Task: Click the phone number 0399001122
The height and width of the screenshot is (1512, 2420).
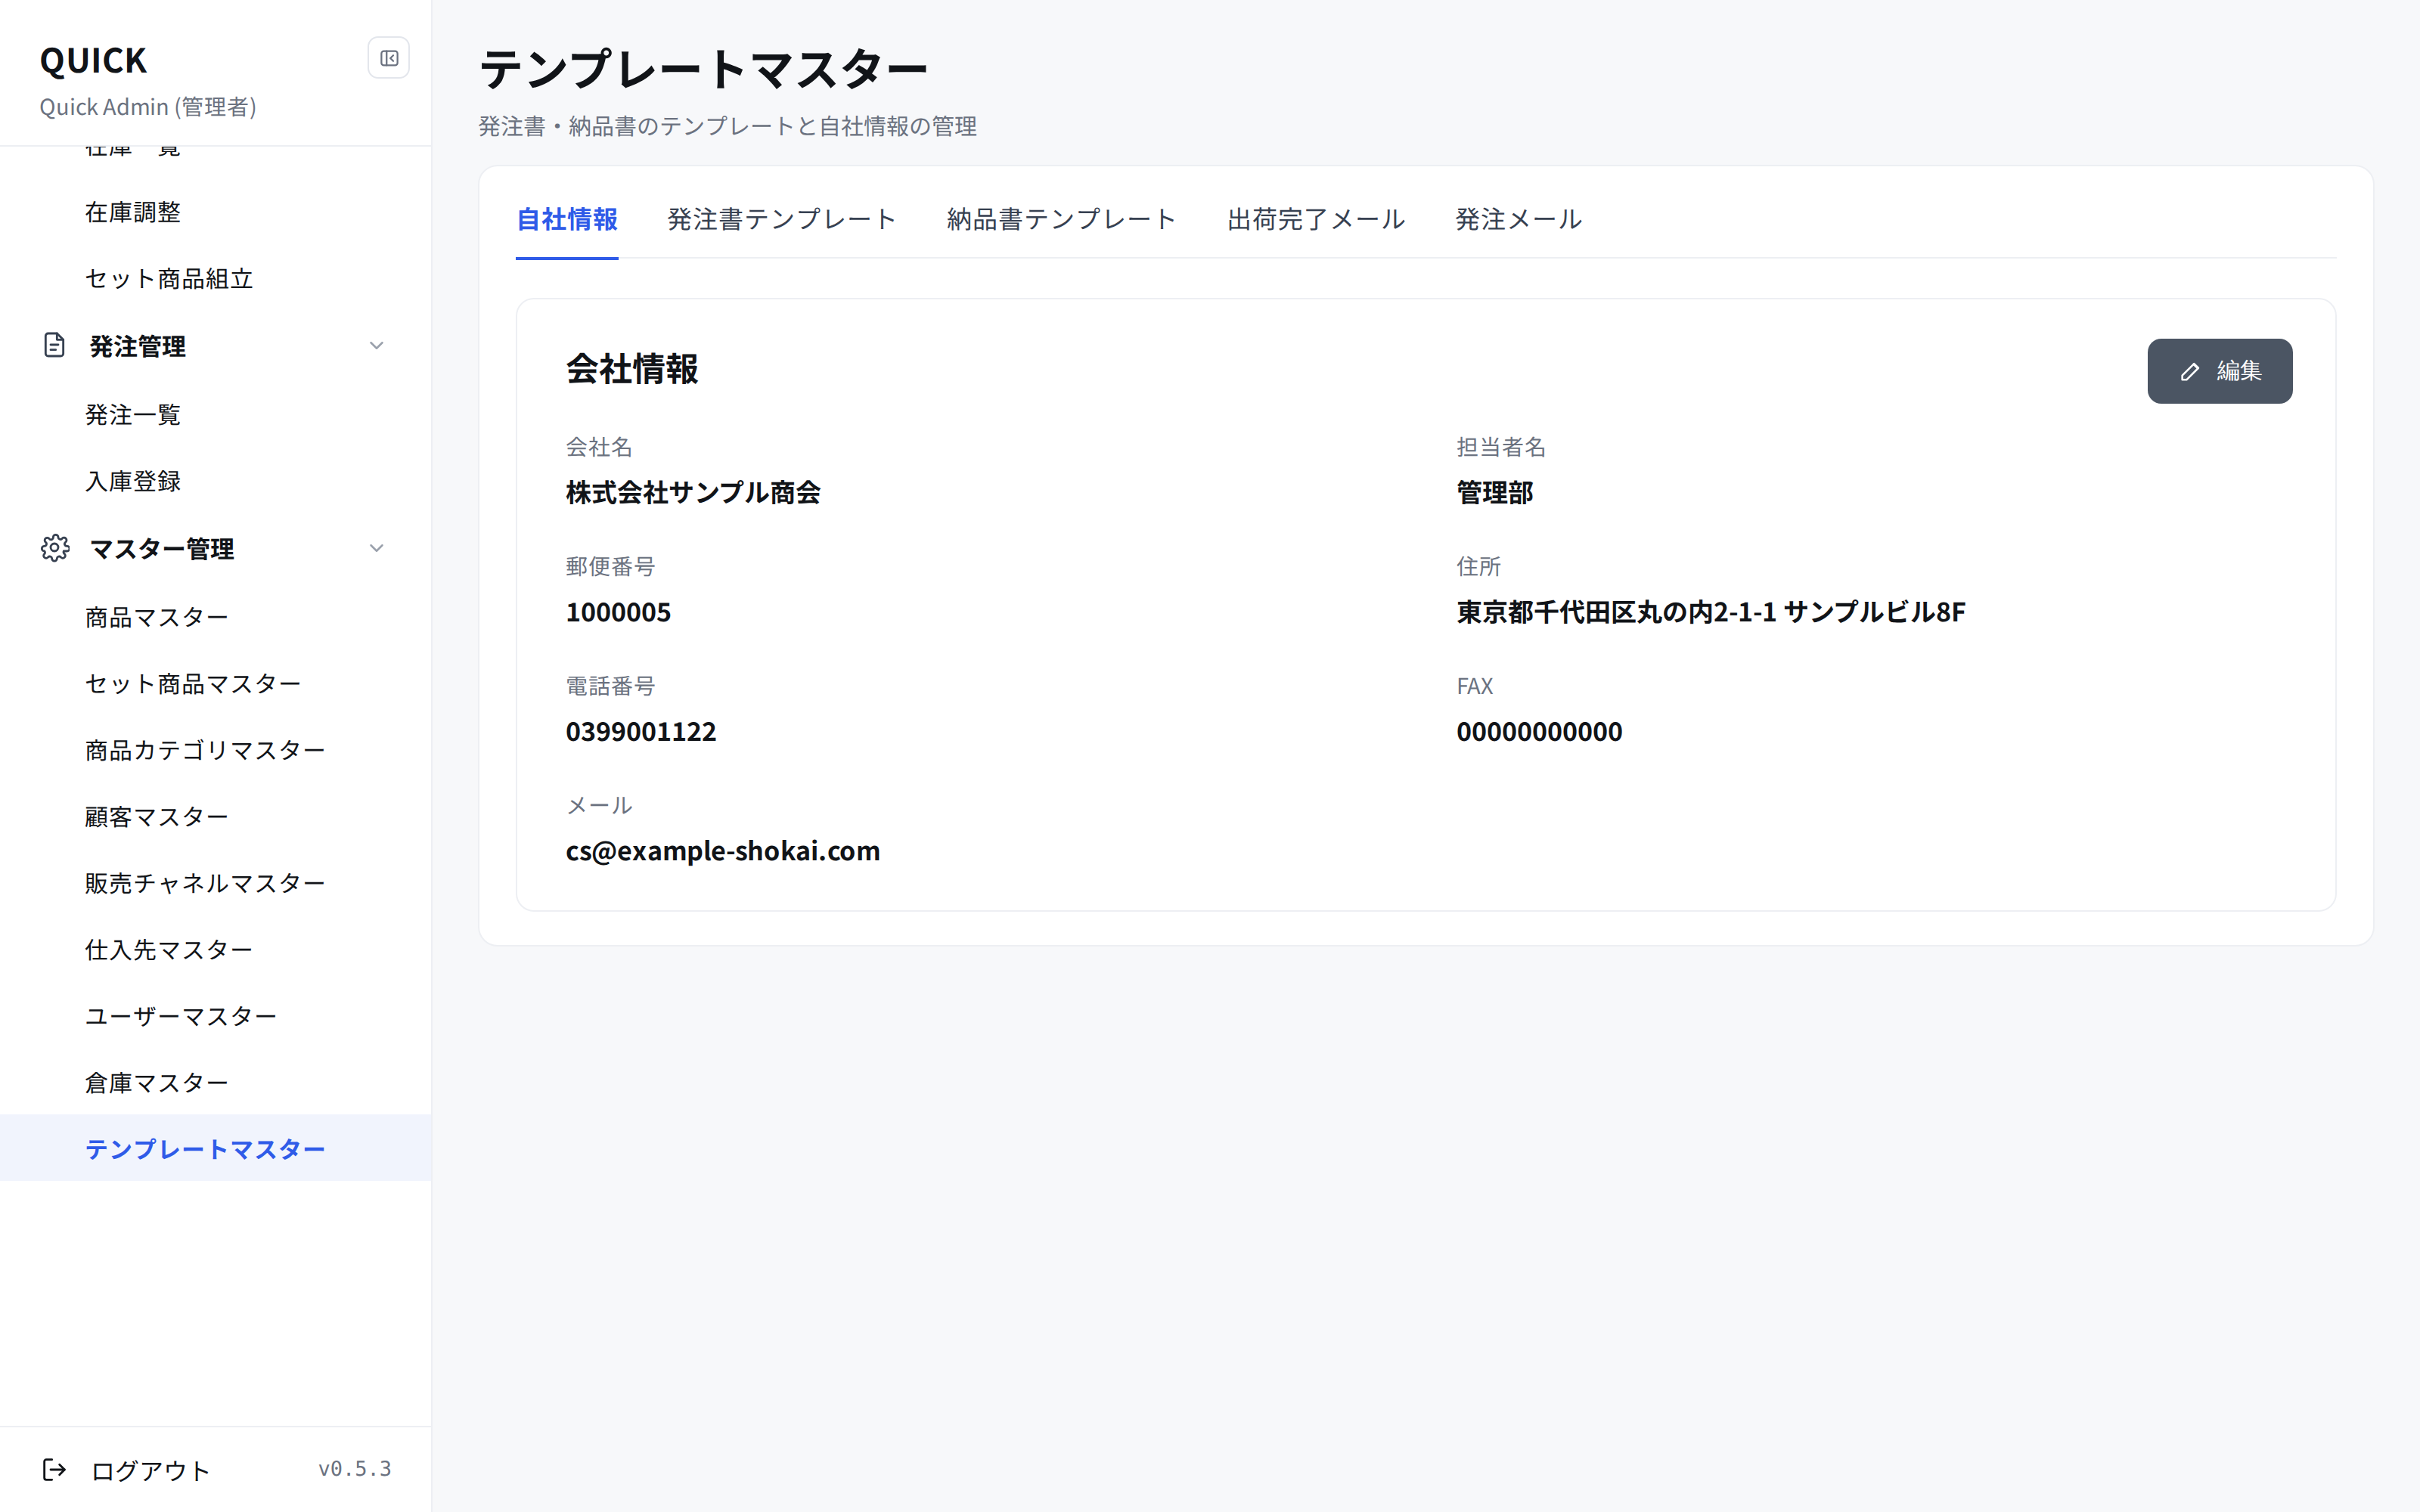Action: click(641, 732)
